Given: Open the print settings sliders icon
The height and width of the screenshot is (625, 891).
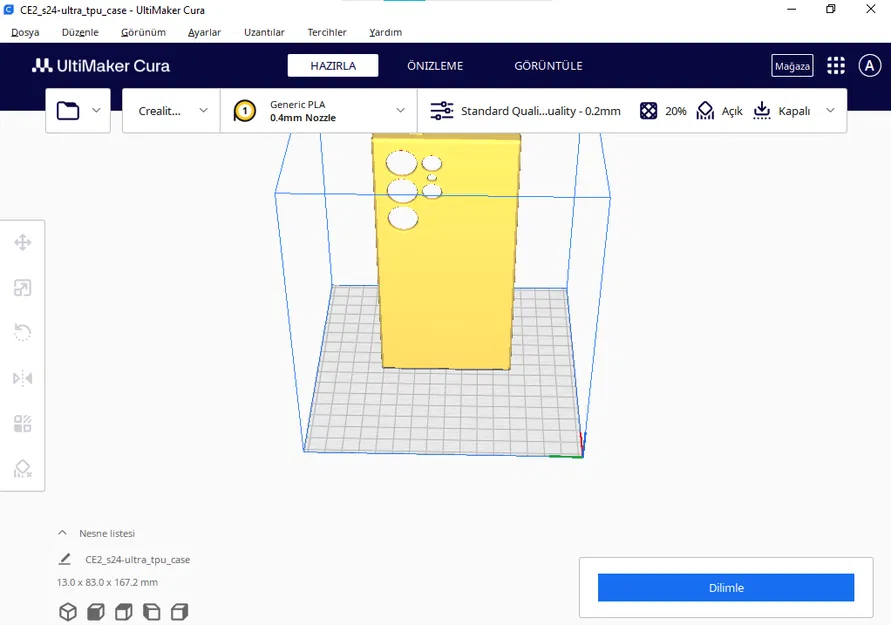Looking at the screenshot, I should click(x=442, y=111).
